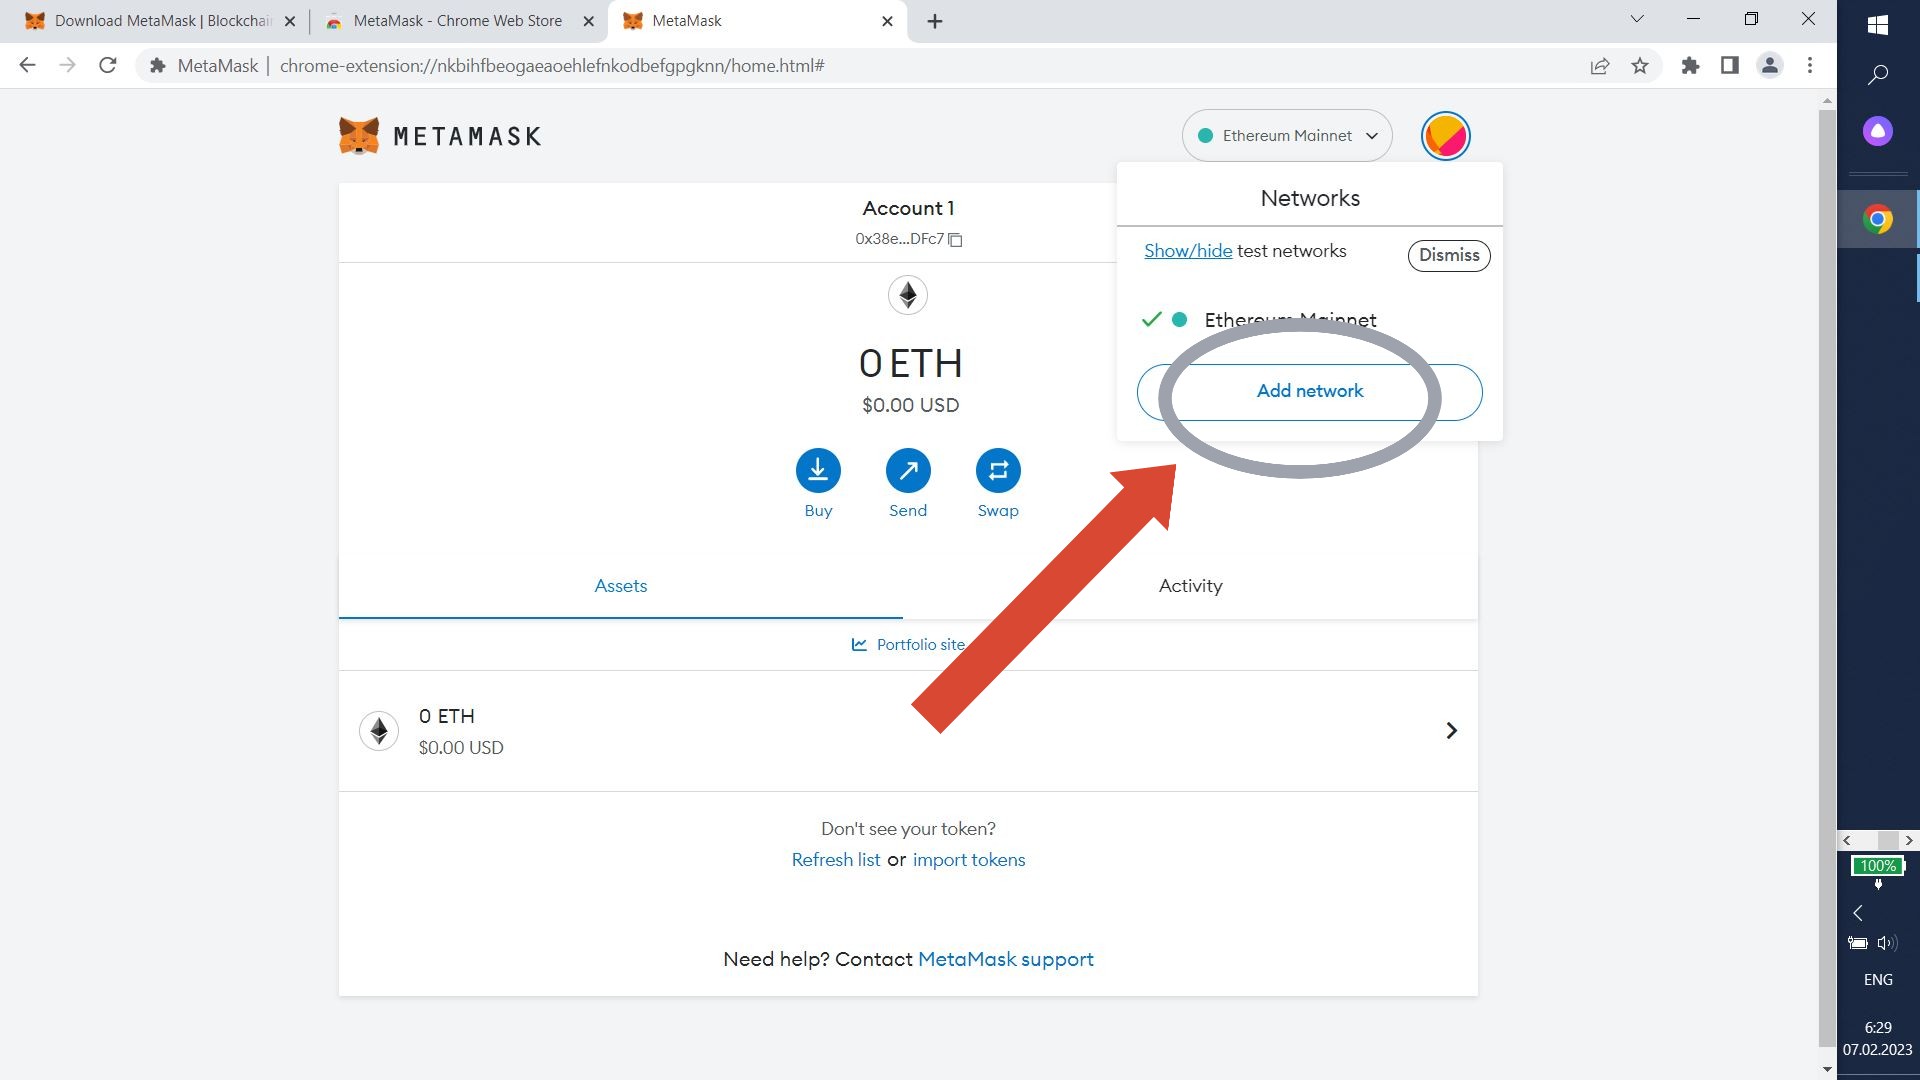This screenshot has width=1920, height=1080.
Task: Open the Swap icon button
Action: pos(997,470)
